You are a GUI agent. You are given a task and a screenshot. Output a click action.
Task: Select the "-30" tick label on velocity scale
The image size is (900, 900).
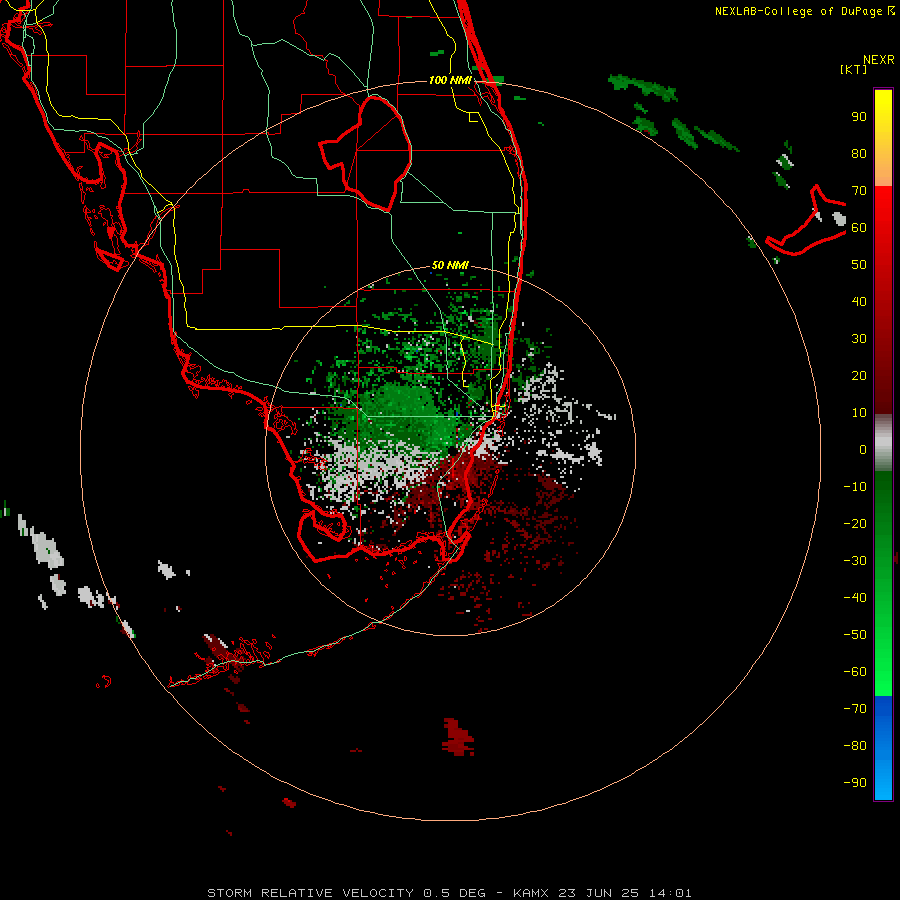(x=855, y=561)
